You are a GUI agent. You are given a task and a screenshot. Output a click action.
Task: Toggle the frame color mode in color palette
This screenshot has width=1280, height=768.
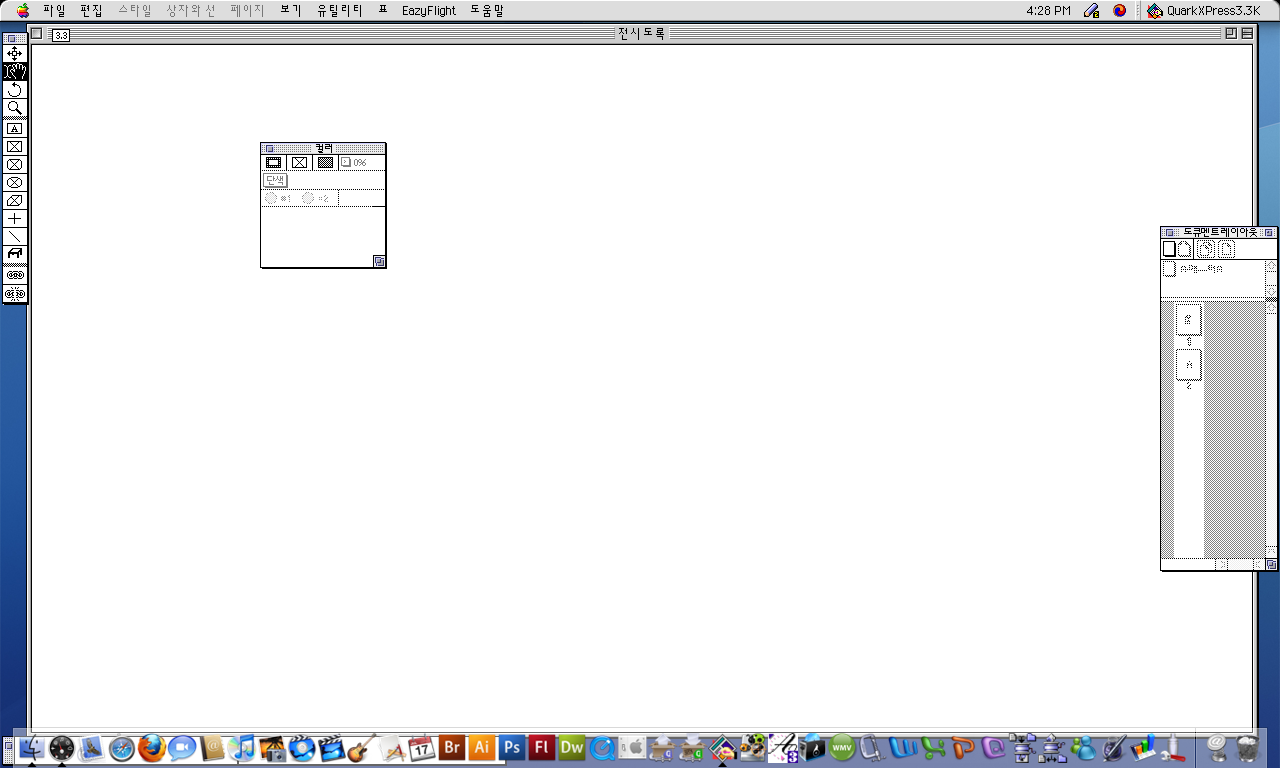point(273,162)
